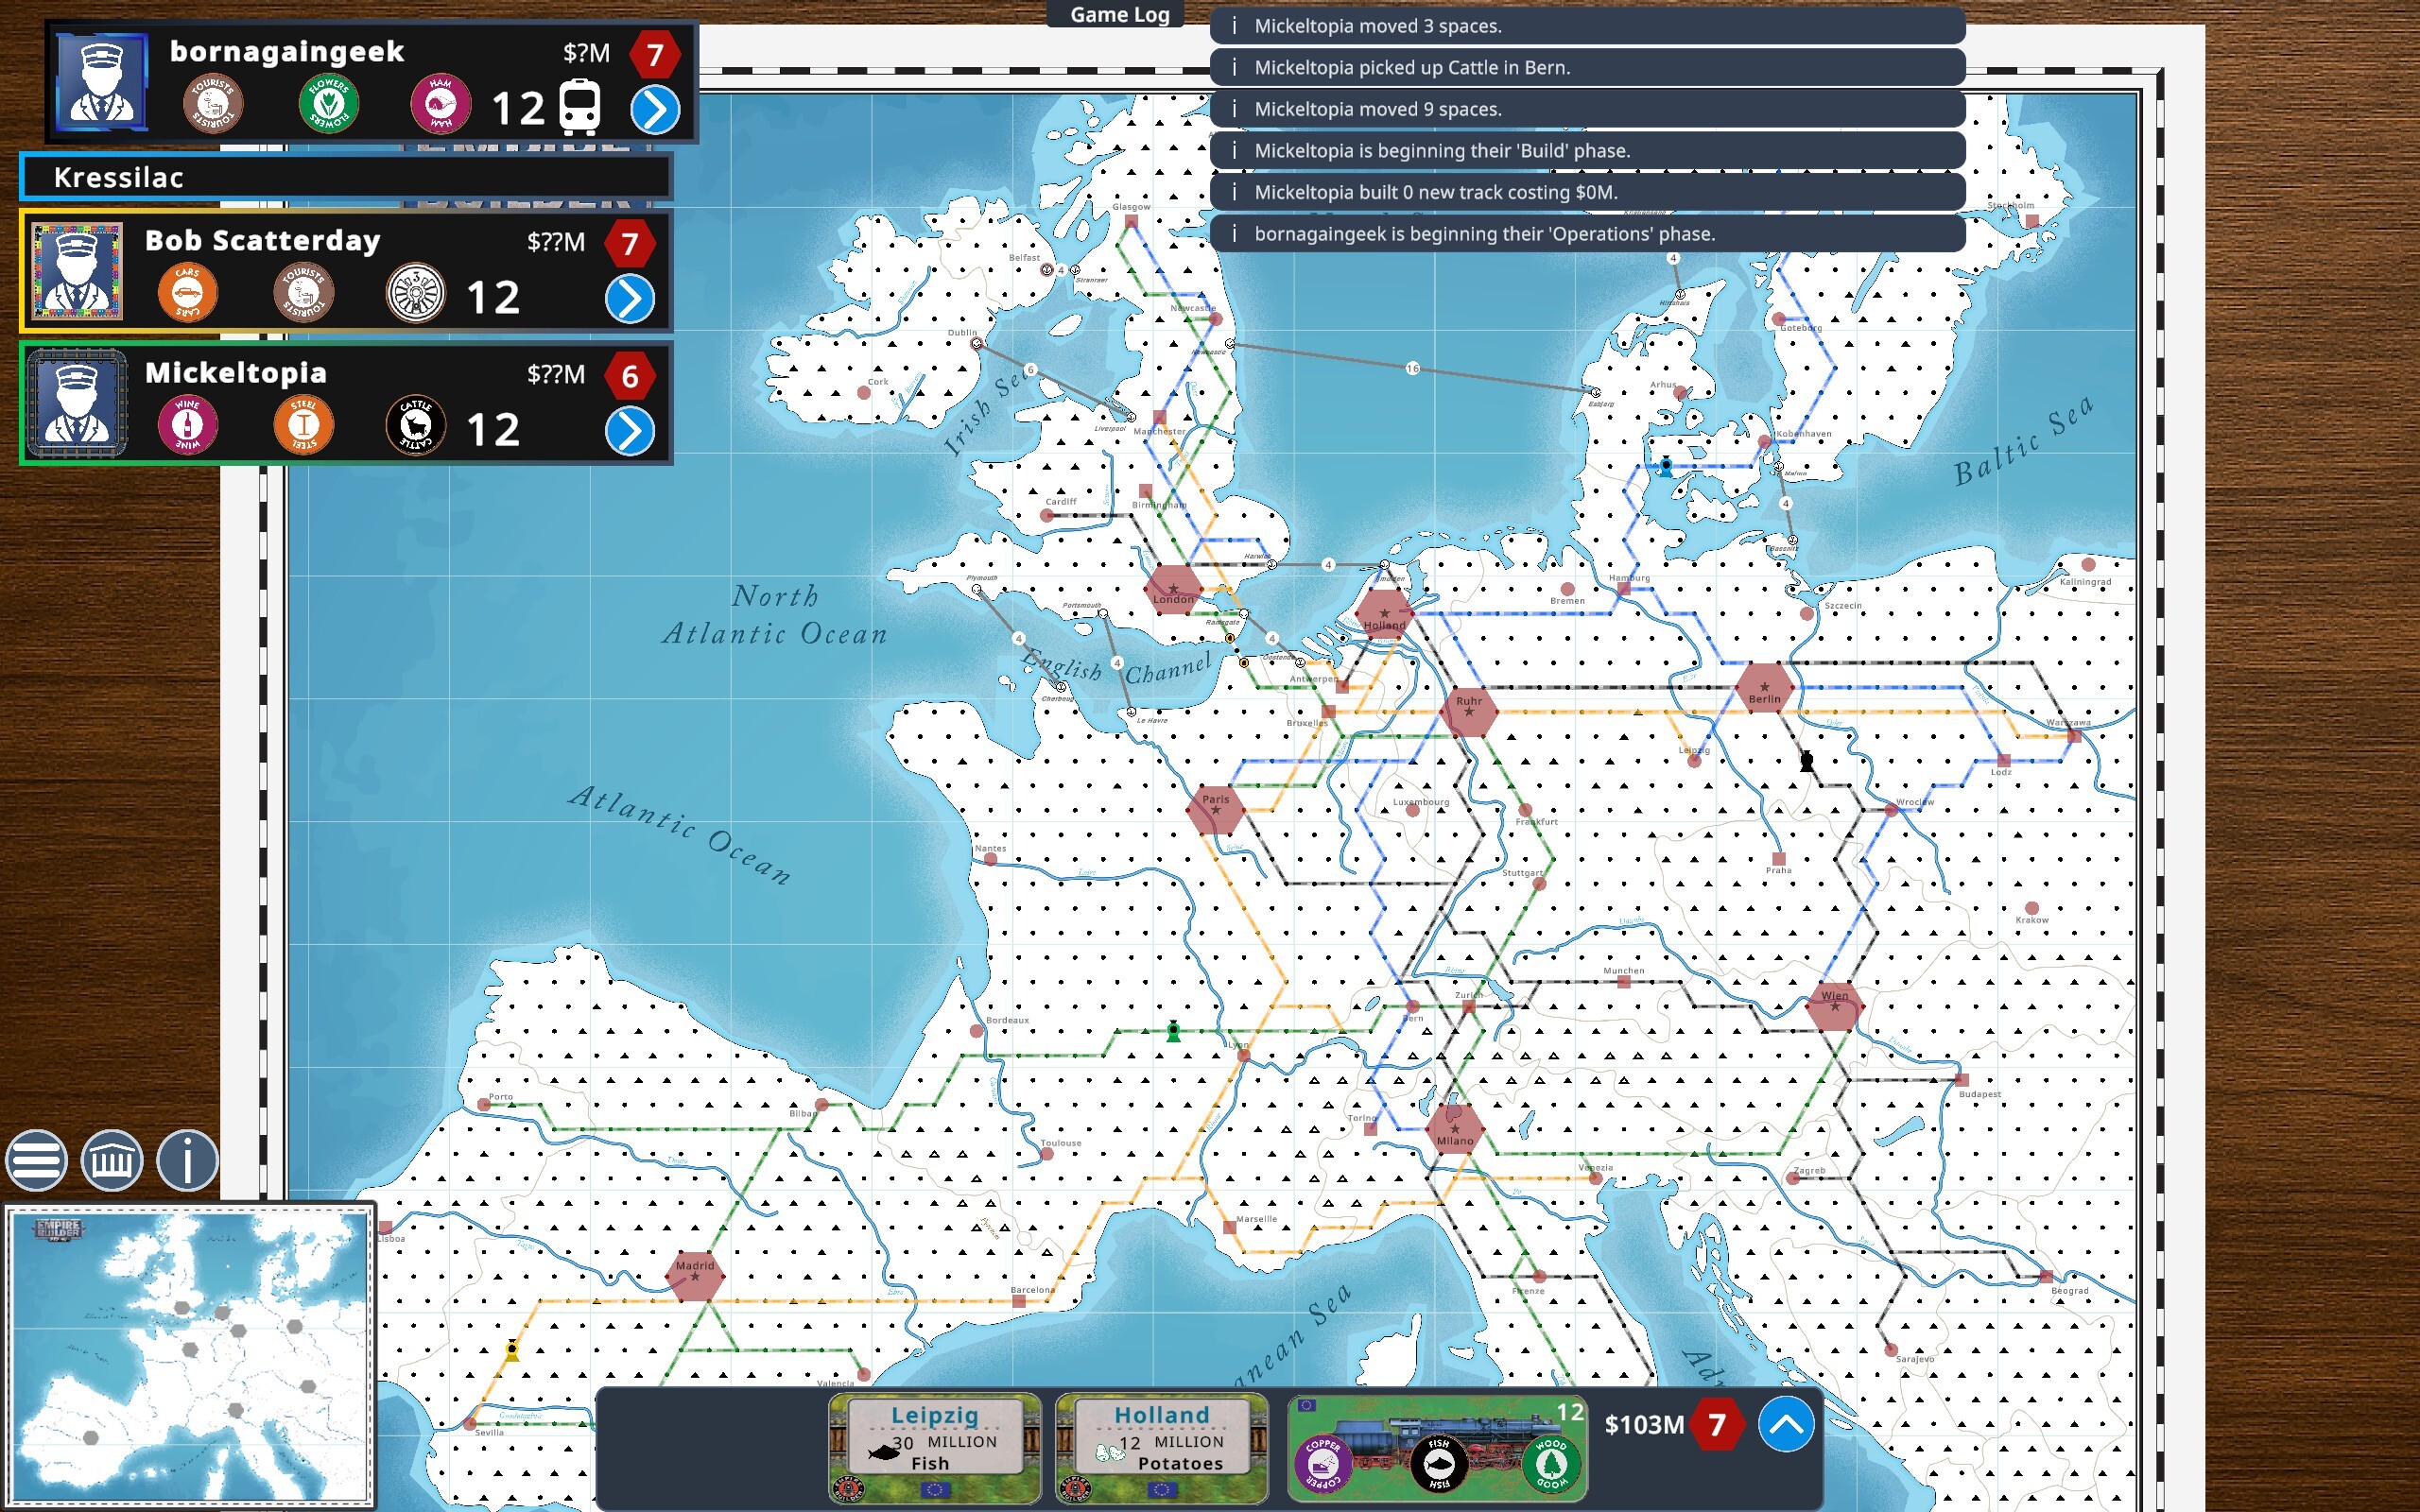Open the bank panel via the bank icon
The height and width of the screenshot is (1512, 2420).
point(111,1160)
